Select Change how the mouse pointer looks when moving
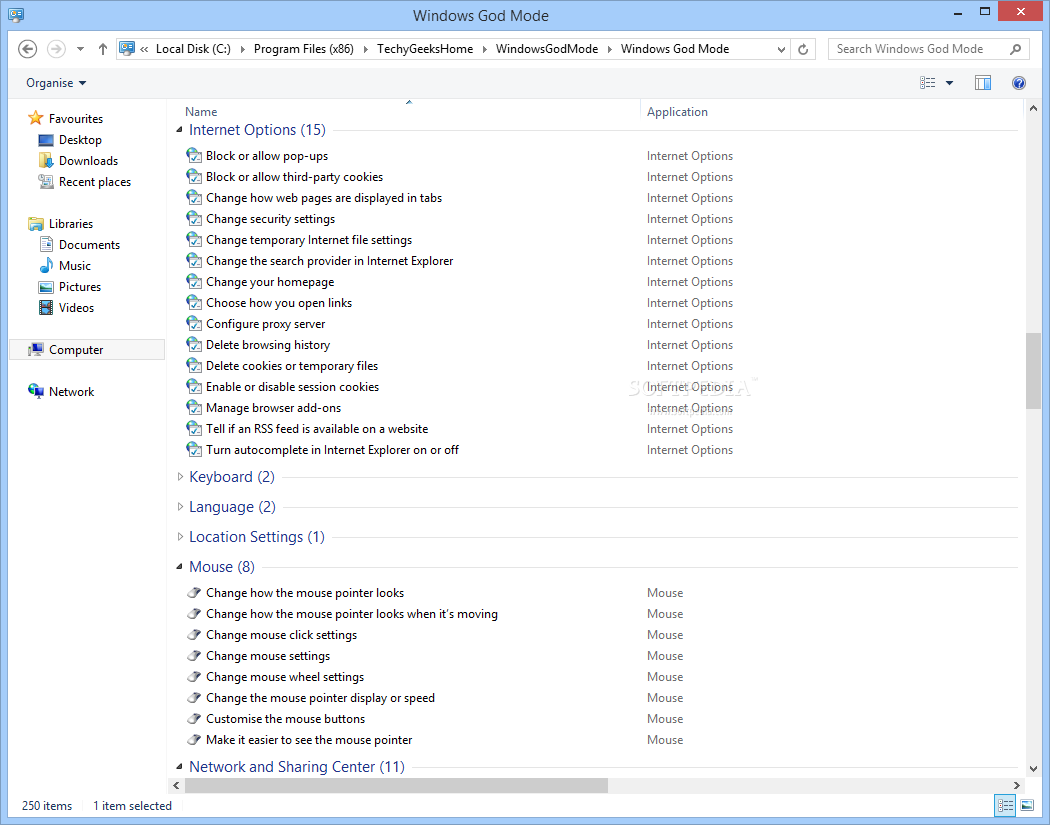 pos(352,614)
